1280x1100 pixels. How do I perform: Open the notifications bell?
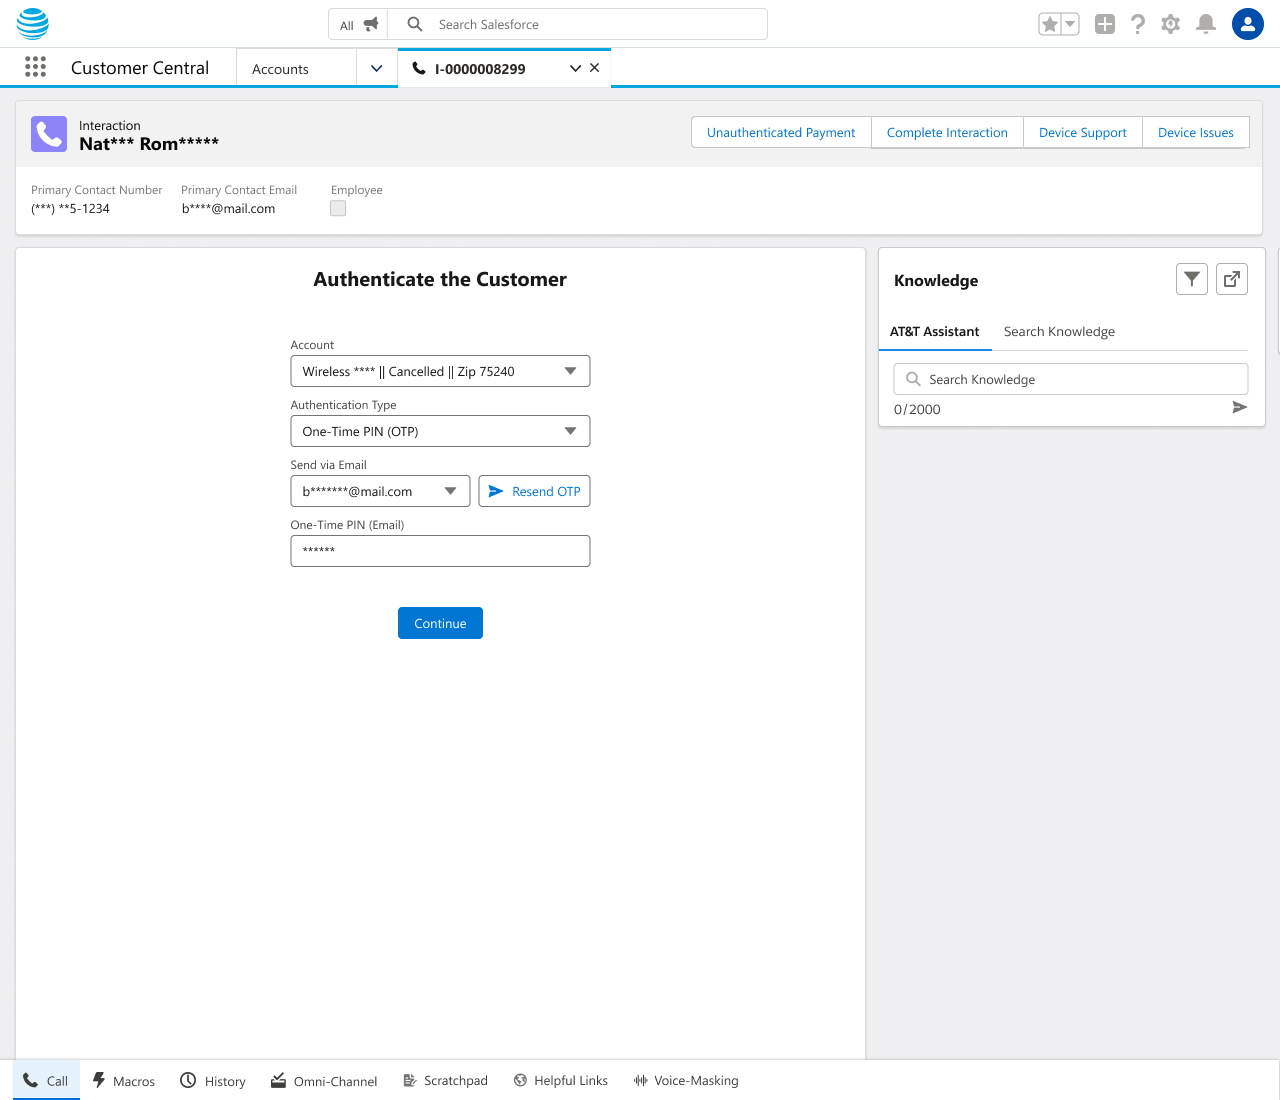click(x=1206, y=24)
